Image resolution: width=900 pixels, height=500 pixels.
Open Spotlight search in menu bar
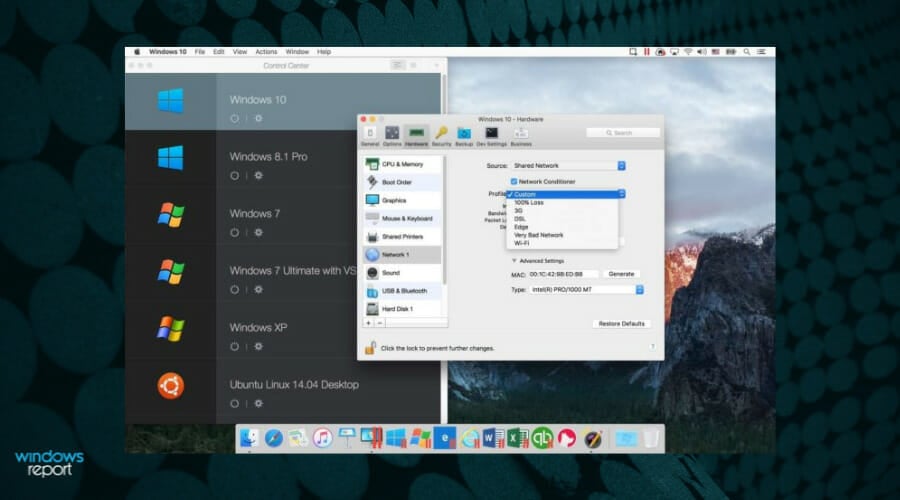[x=747, y=52]
